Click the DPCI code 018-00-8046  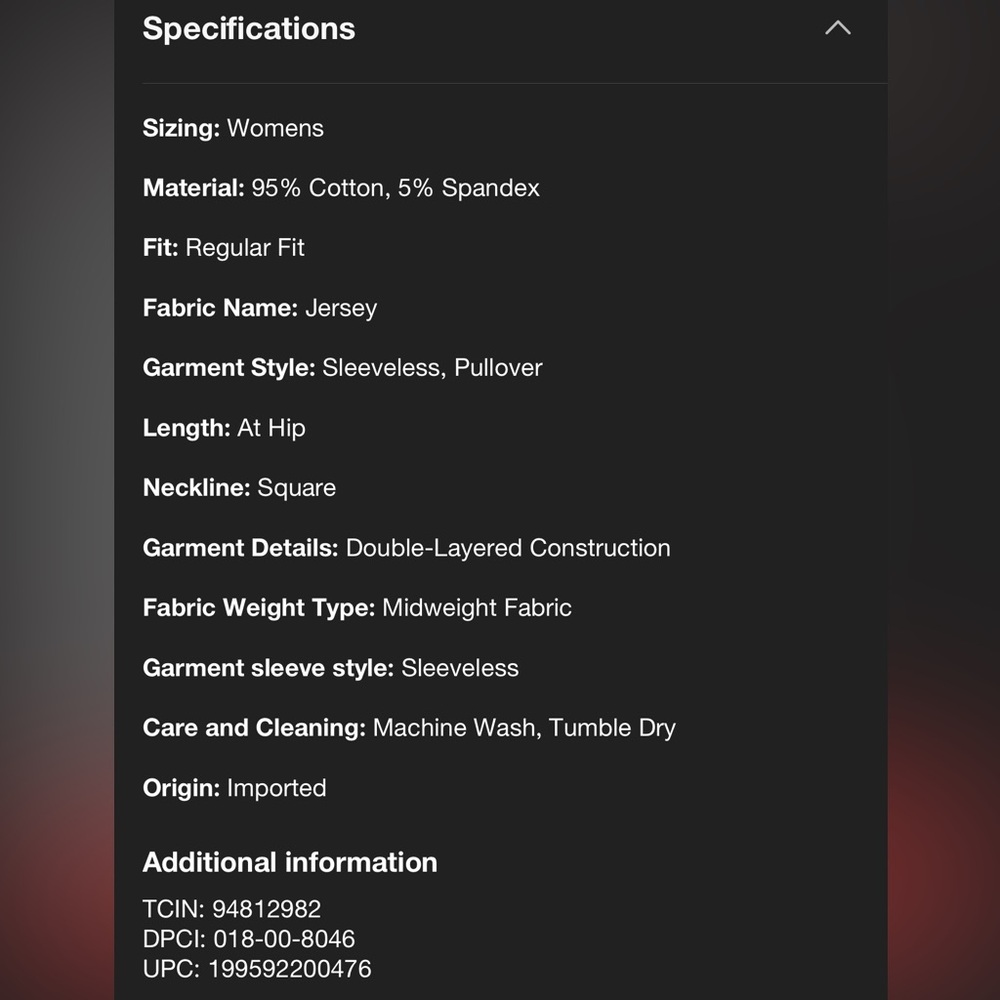click(284, 939)
